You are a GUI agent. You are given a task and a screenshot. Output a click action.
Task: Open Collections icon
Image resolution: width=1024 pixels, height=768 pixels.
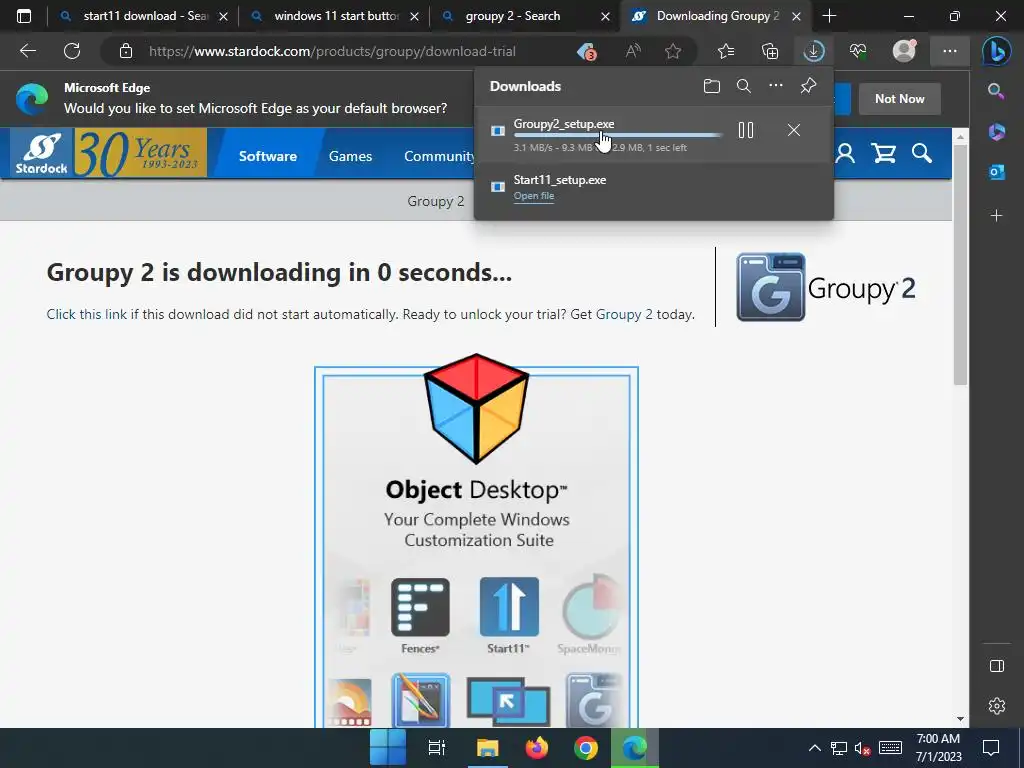[770, 51]
